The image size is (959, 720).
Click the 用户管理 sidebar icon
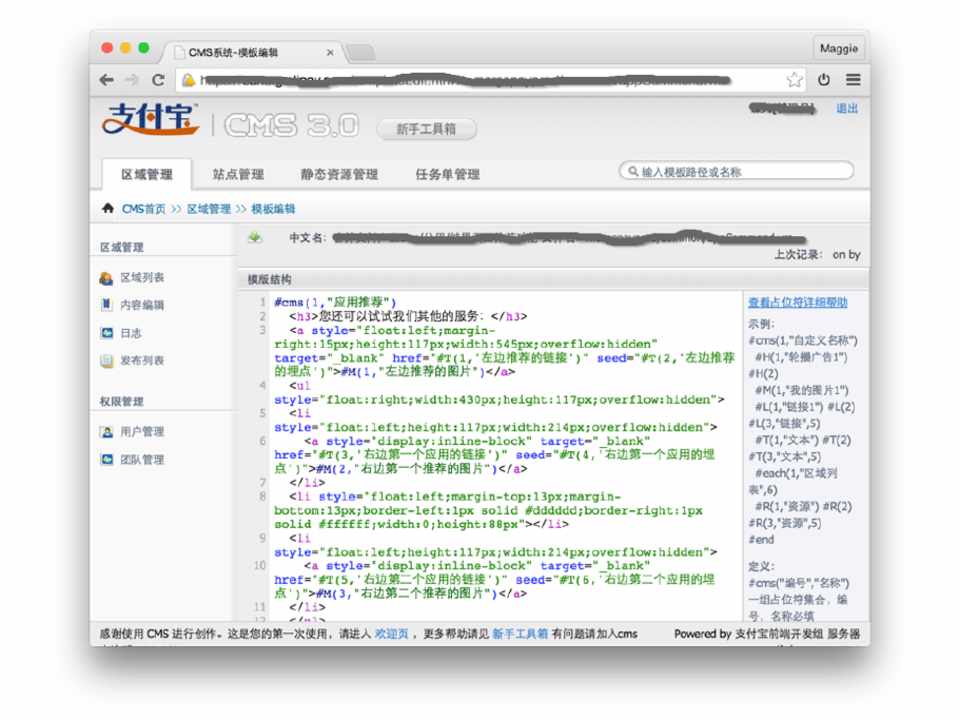coord(106,432)
